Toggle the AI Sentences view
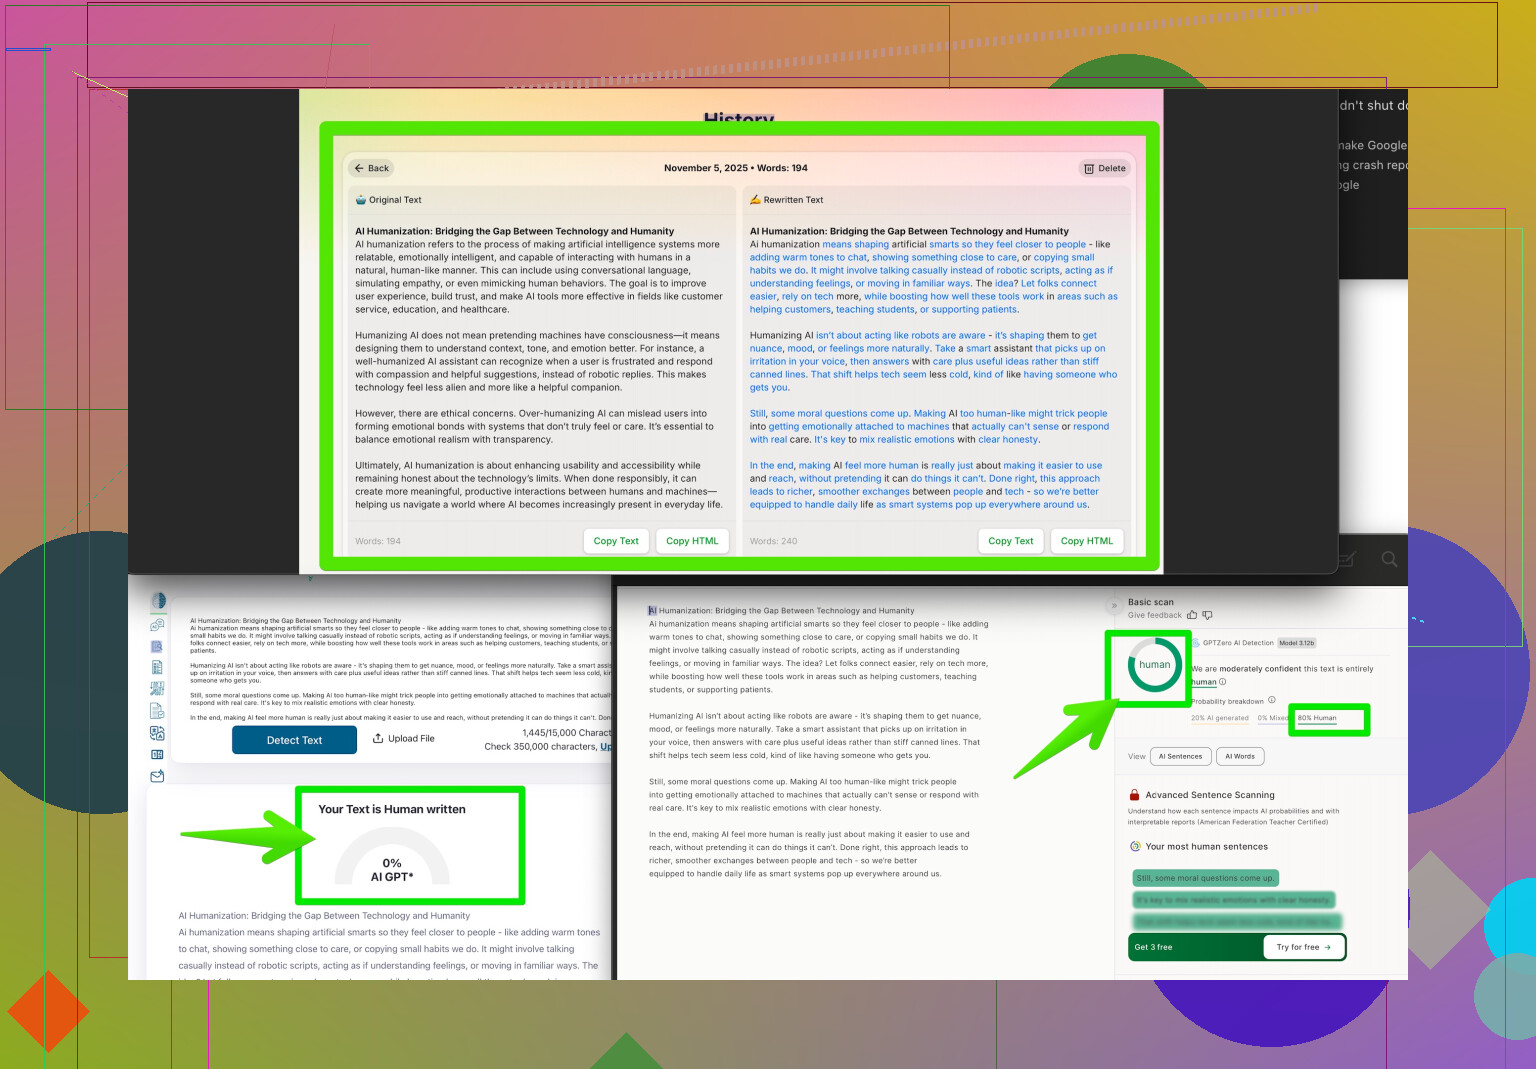1536x1069 pixels. click(1180, 756)
